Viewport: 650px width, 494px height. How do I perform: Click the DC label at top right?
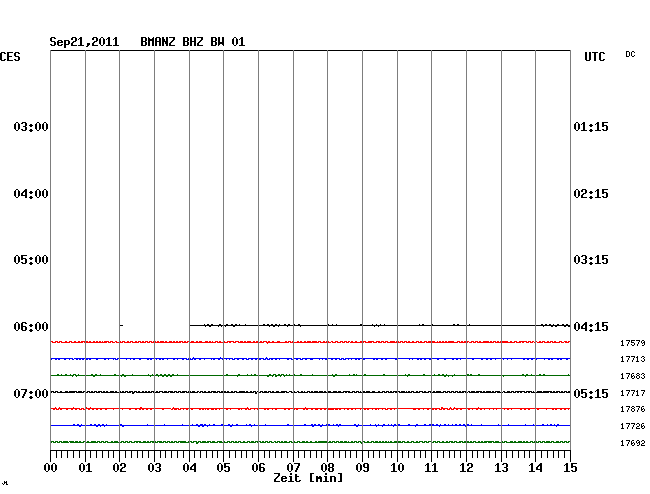[x=630, y=54]
